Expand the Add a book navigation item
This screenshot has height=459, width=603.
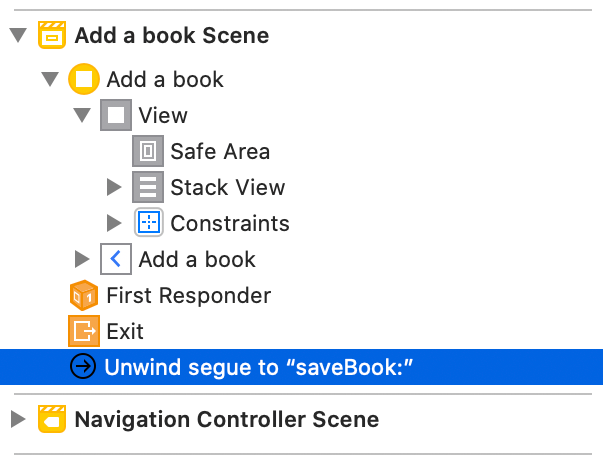pyautogui.click(x=82, y=259)
